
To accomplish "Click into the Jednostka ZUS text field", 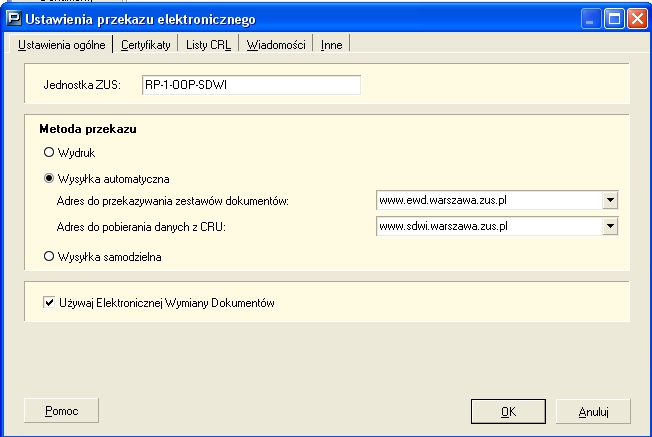I will click(249, 85).
